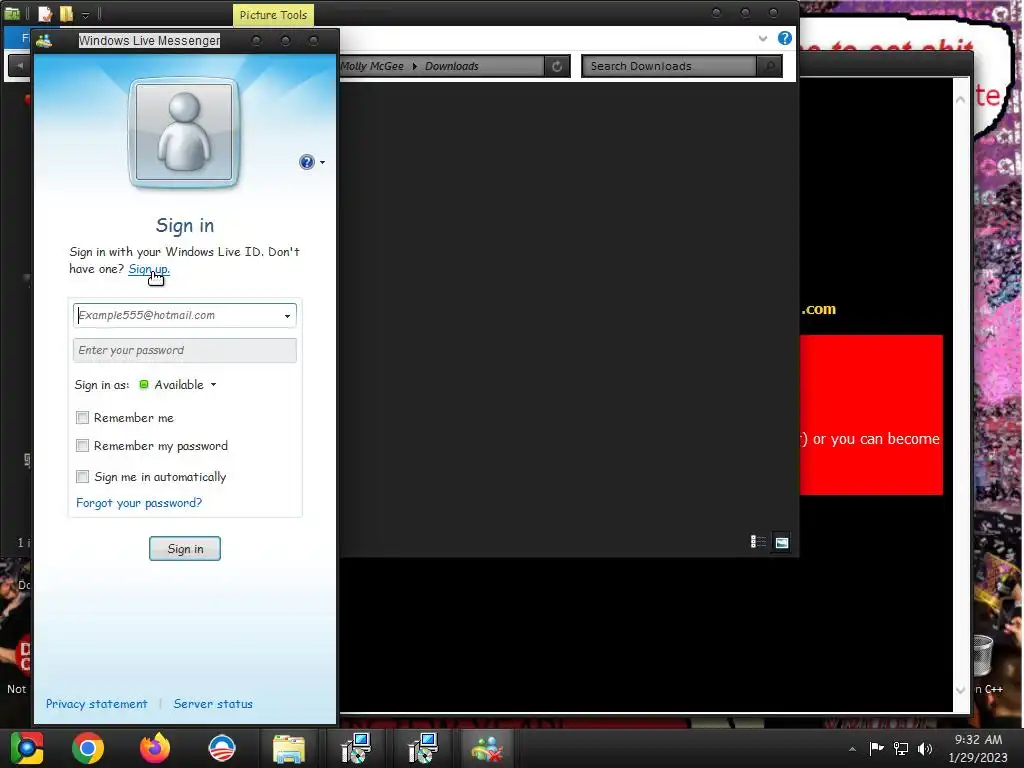Open the Server status link

click(213, 704)
